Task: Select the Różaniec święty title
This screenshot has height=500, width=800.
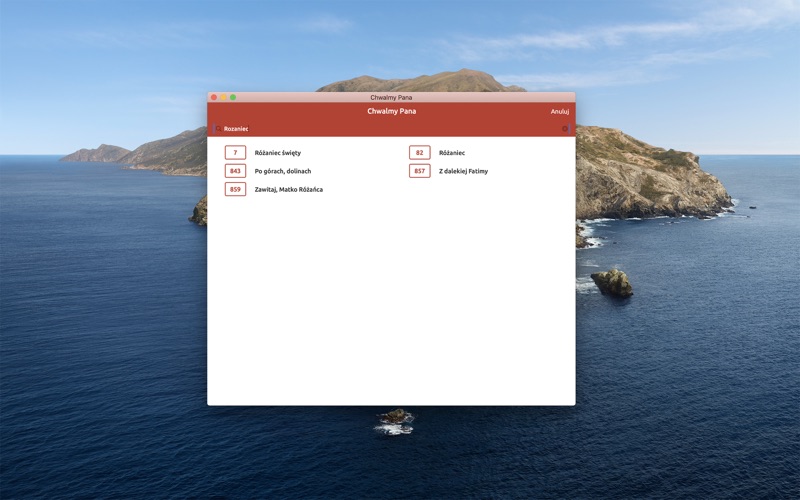Action: point(278,153)
